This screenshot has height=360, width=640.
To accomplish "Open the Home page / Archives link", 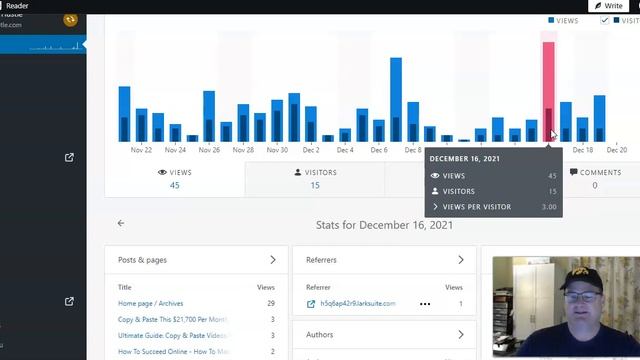I will pos(151,303).
